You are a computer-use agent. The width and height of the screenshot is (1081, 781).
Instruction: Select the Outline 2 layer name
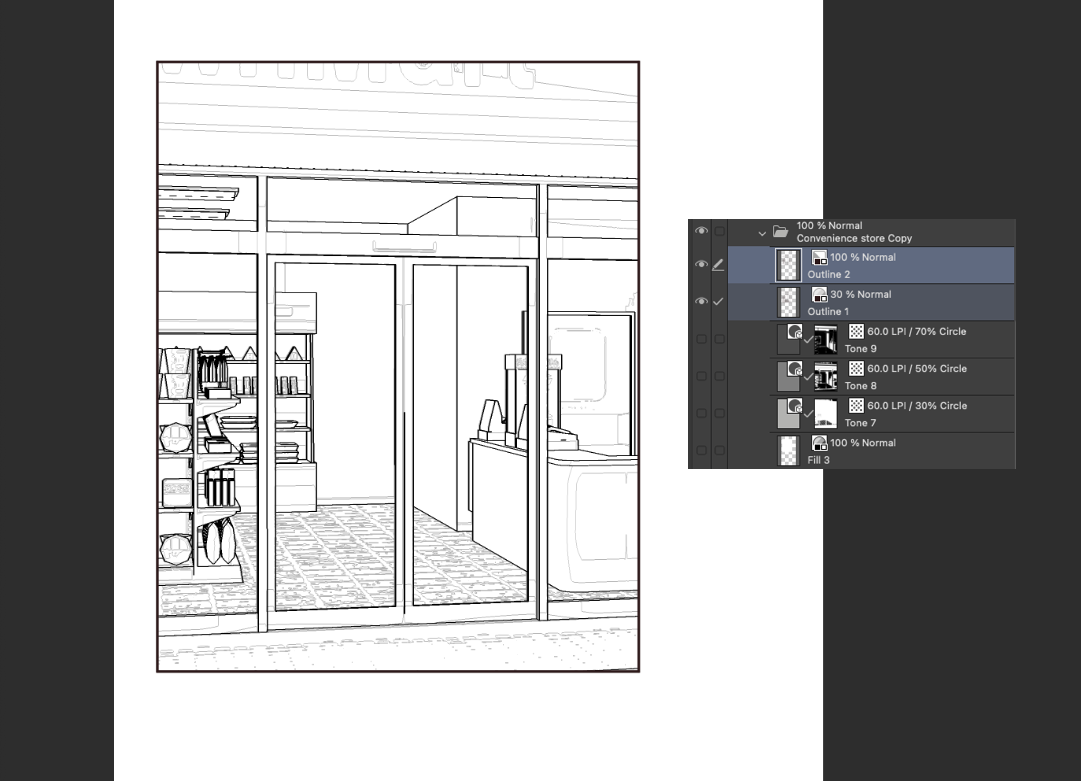pos(829,274)
